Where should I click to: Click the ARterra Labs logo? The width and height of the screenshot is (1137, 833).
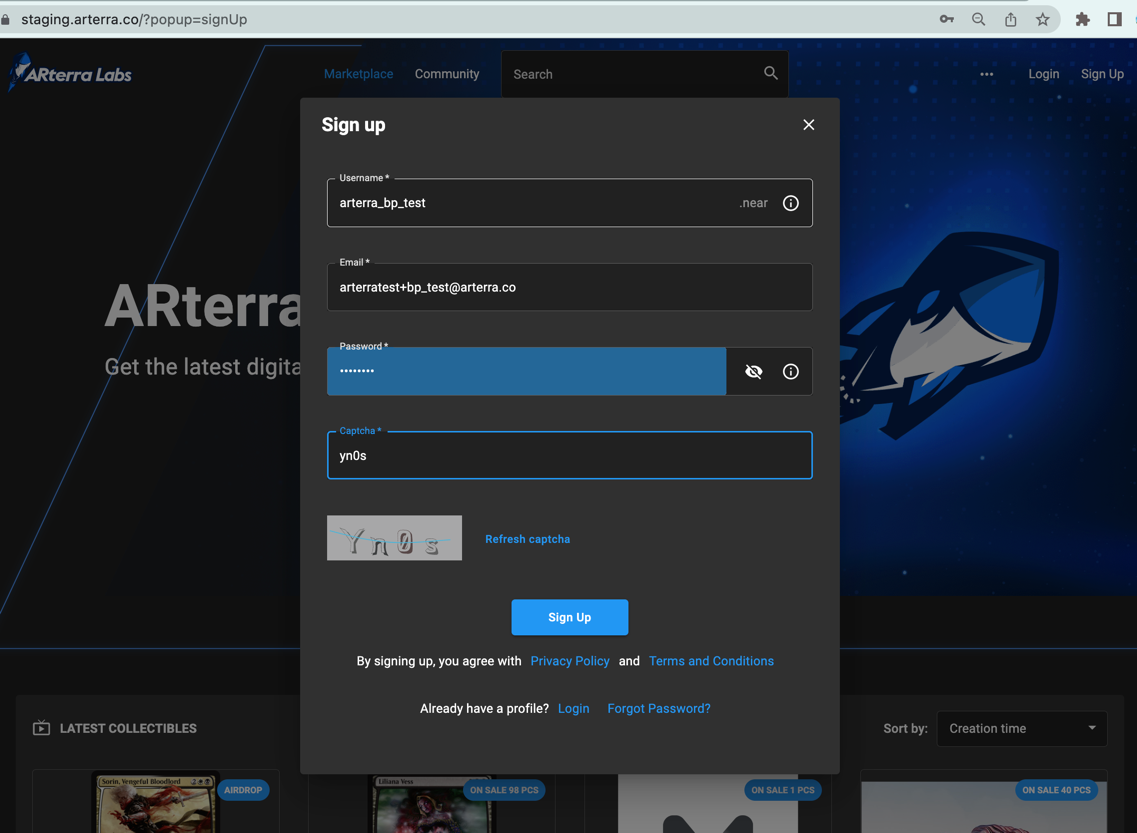(x=68, y=73)
